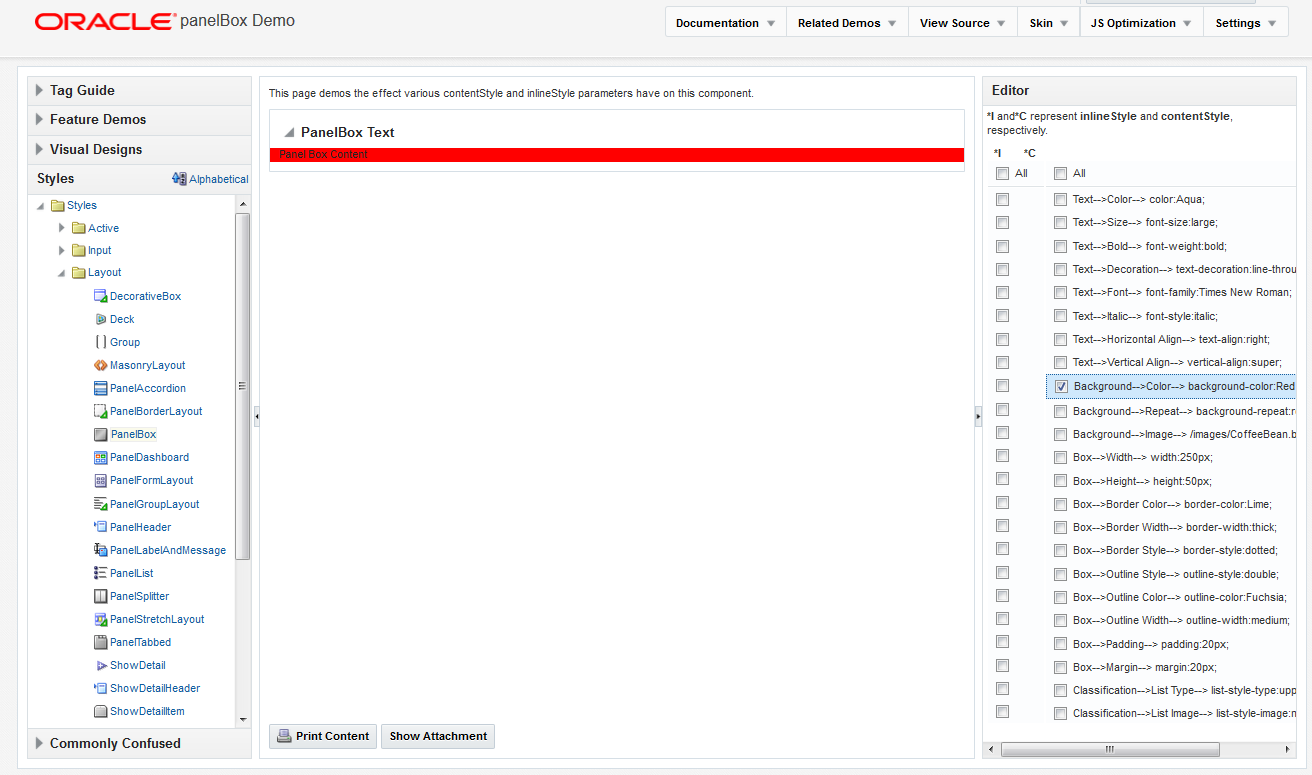Open the Alphabetical link in Styles
Image resolution: width=1312 pixels, height=775 pixels.
[219, 179]
